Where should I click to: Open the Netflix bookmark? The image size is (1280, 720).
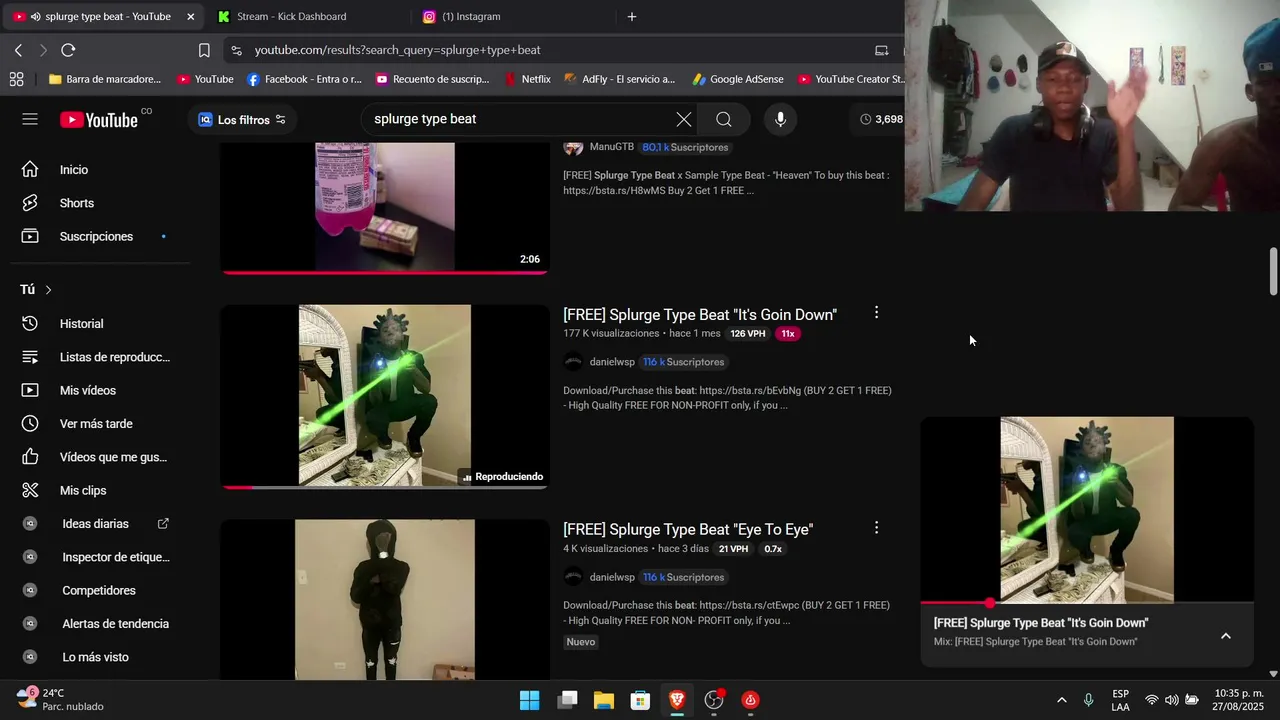(x=528, y=79)
